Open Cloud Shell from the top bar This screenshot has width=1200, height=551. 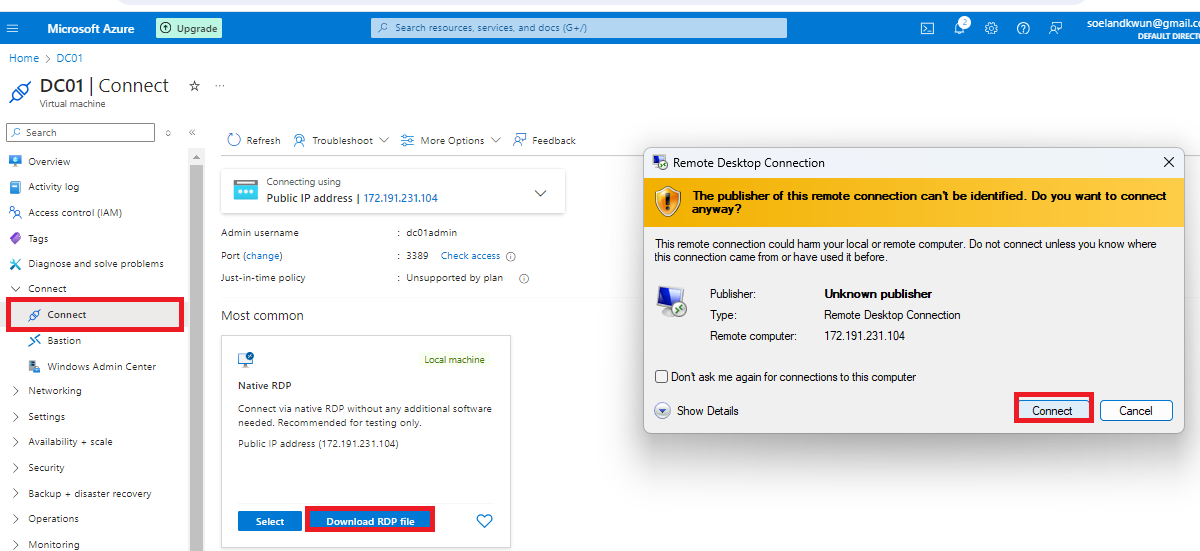[x=927, y=28]
